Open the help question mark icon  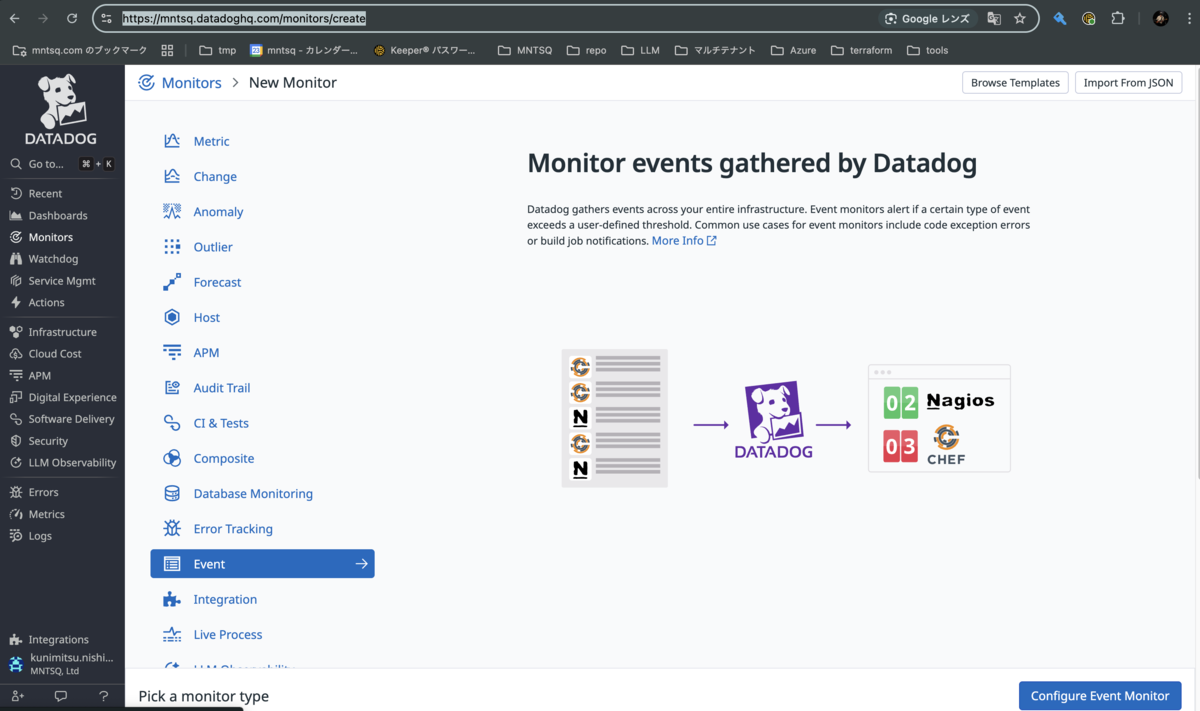click(x=104, y=696)
